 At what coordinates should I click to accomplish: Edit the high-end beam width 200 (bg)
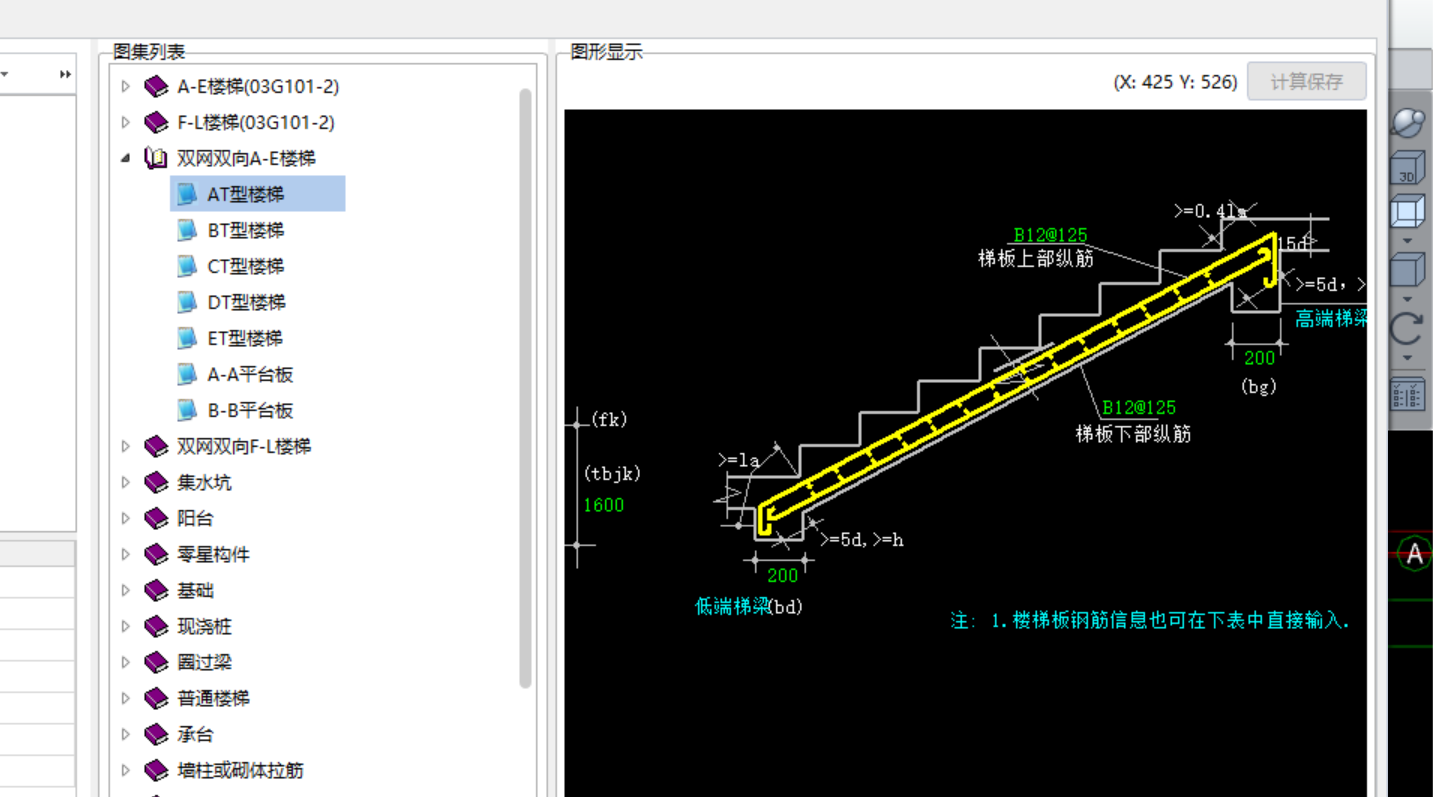(1260, 358)
